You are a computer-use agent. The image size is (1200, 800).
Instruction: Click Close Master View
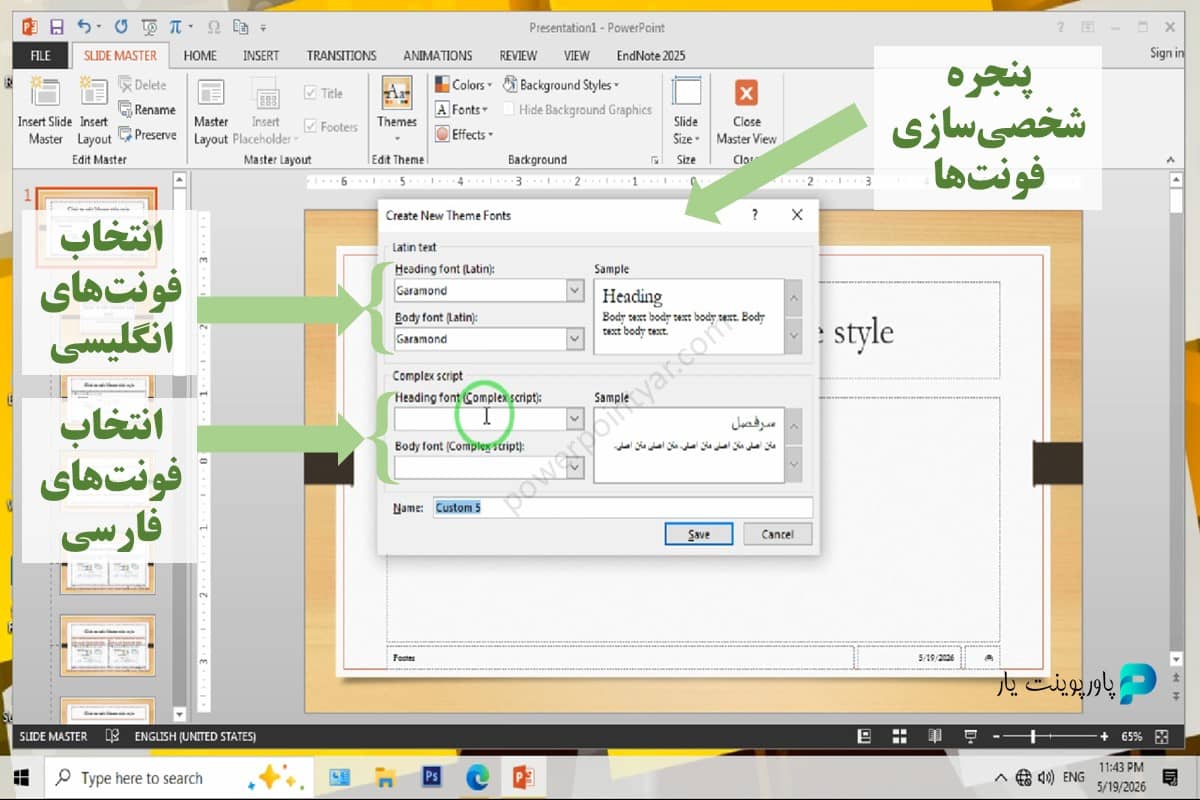click(746, 112)
